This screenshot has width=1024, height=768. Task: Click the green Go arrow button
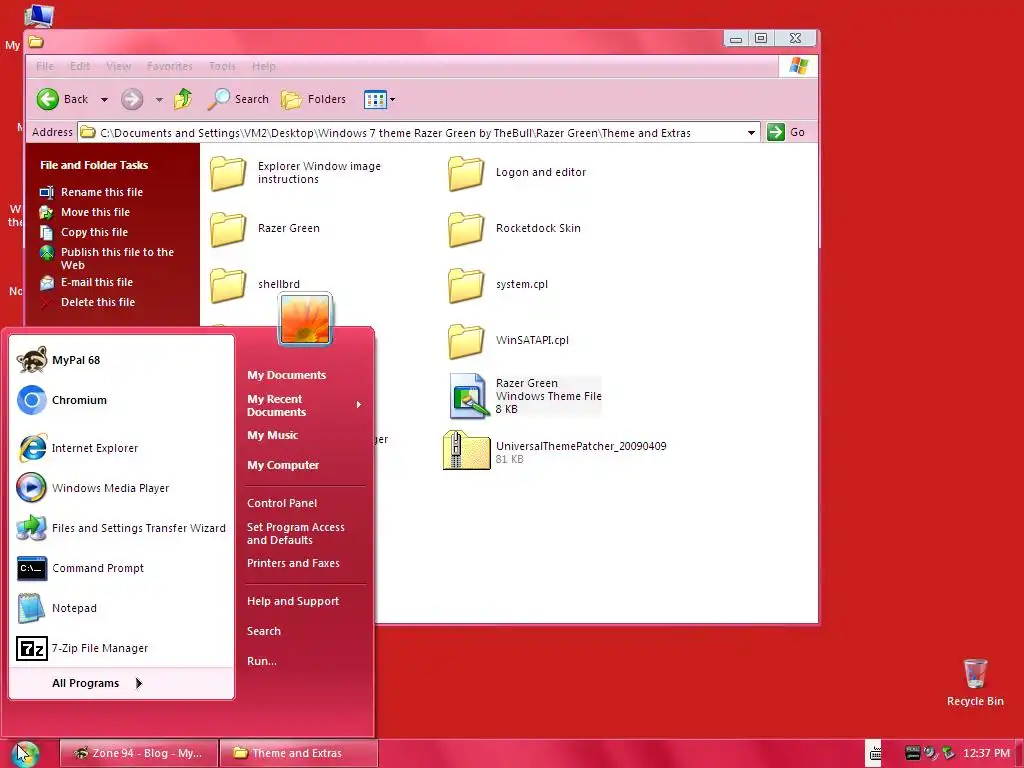(775, 132)
